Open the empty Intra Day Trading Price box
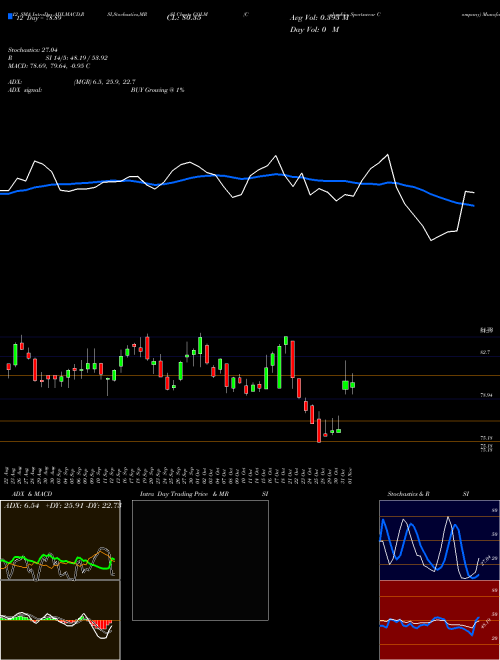The height and width of the screenshot is (660, 500). pos(200,560)
